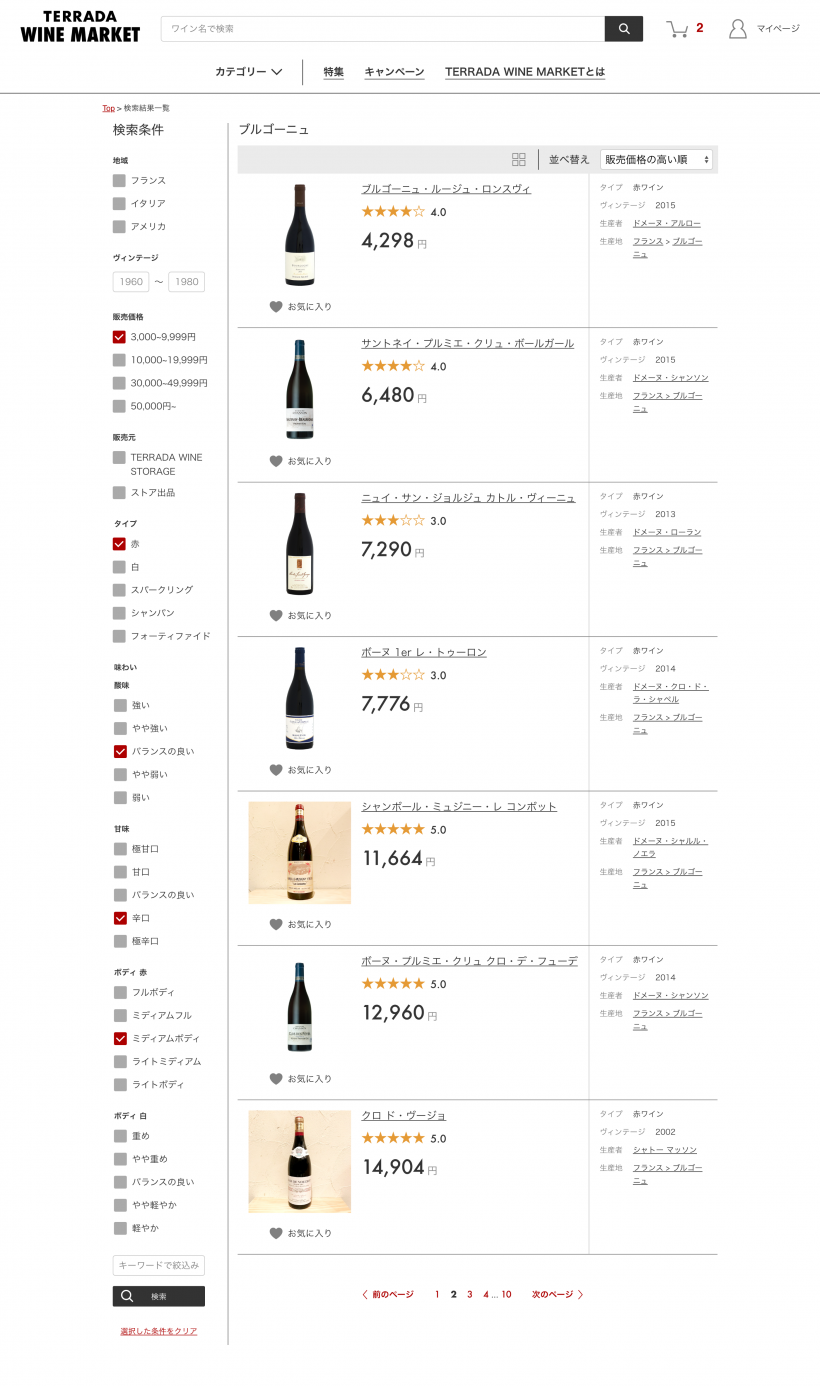The image size is (820, 1386).
Task: Expand the カテゴリー menu
Action: tap(249, 72)
